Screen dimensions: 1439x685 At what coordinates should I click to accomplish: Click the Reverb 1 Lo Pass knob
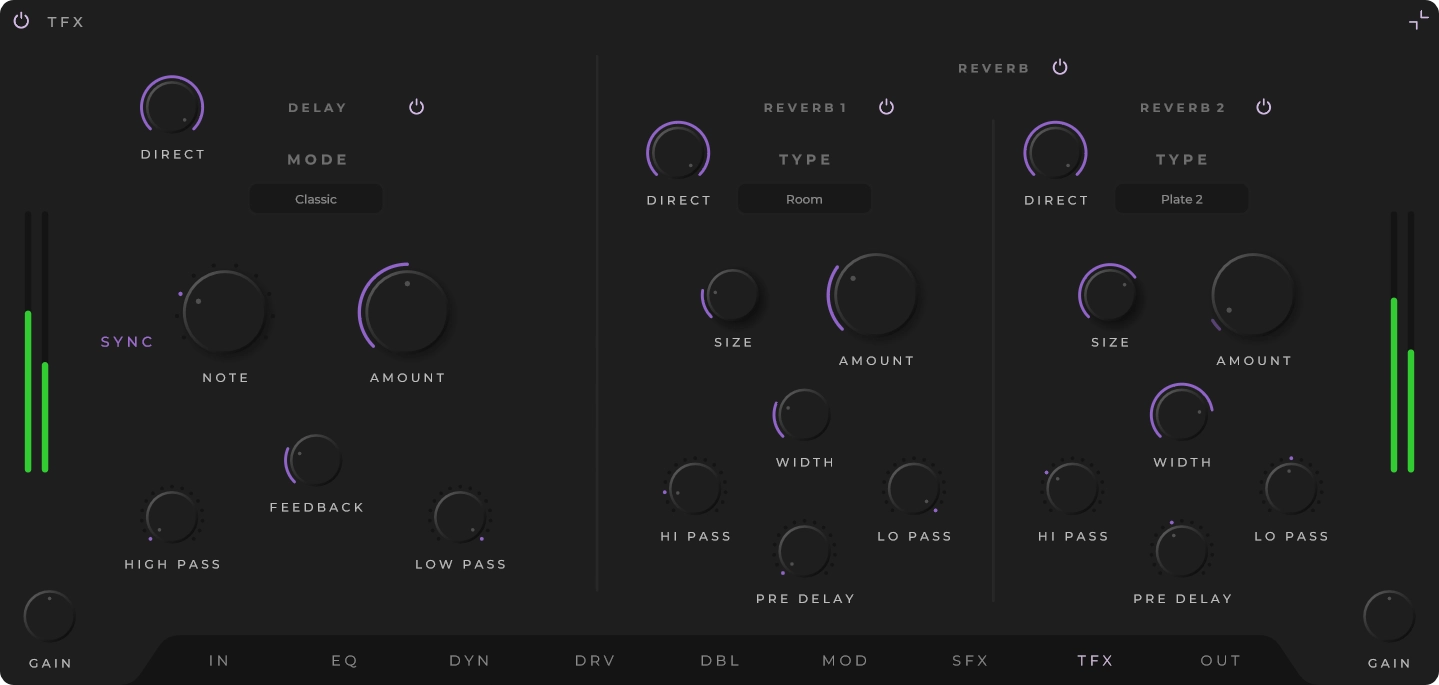(914, 489)
